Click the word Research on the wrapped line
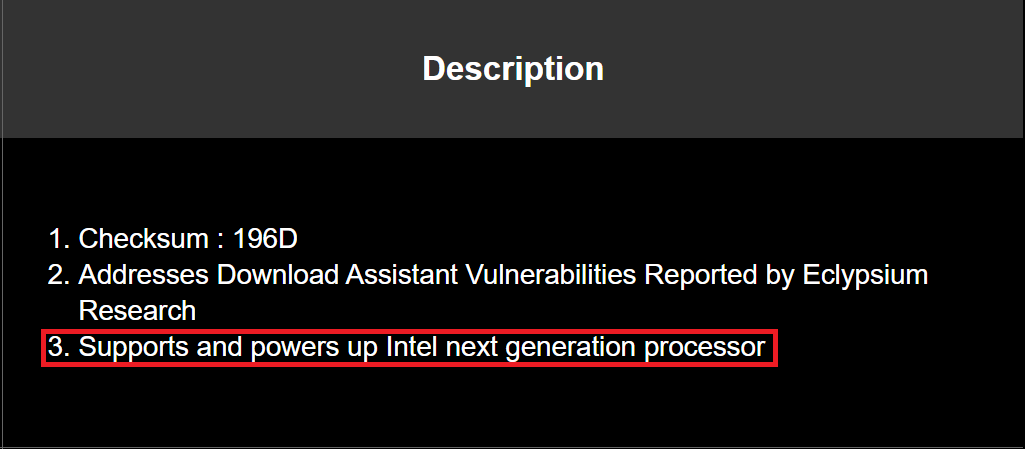 [137, 310]
